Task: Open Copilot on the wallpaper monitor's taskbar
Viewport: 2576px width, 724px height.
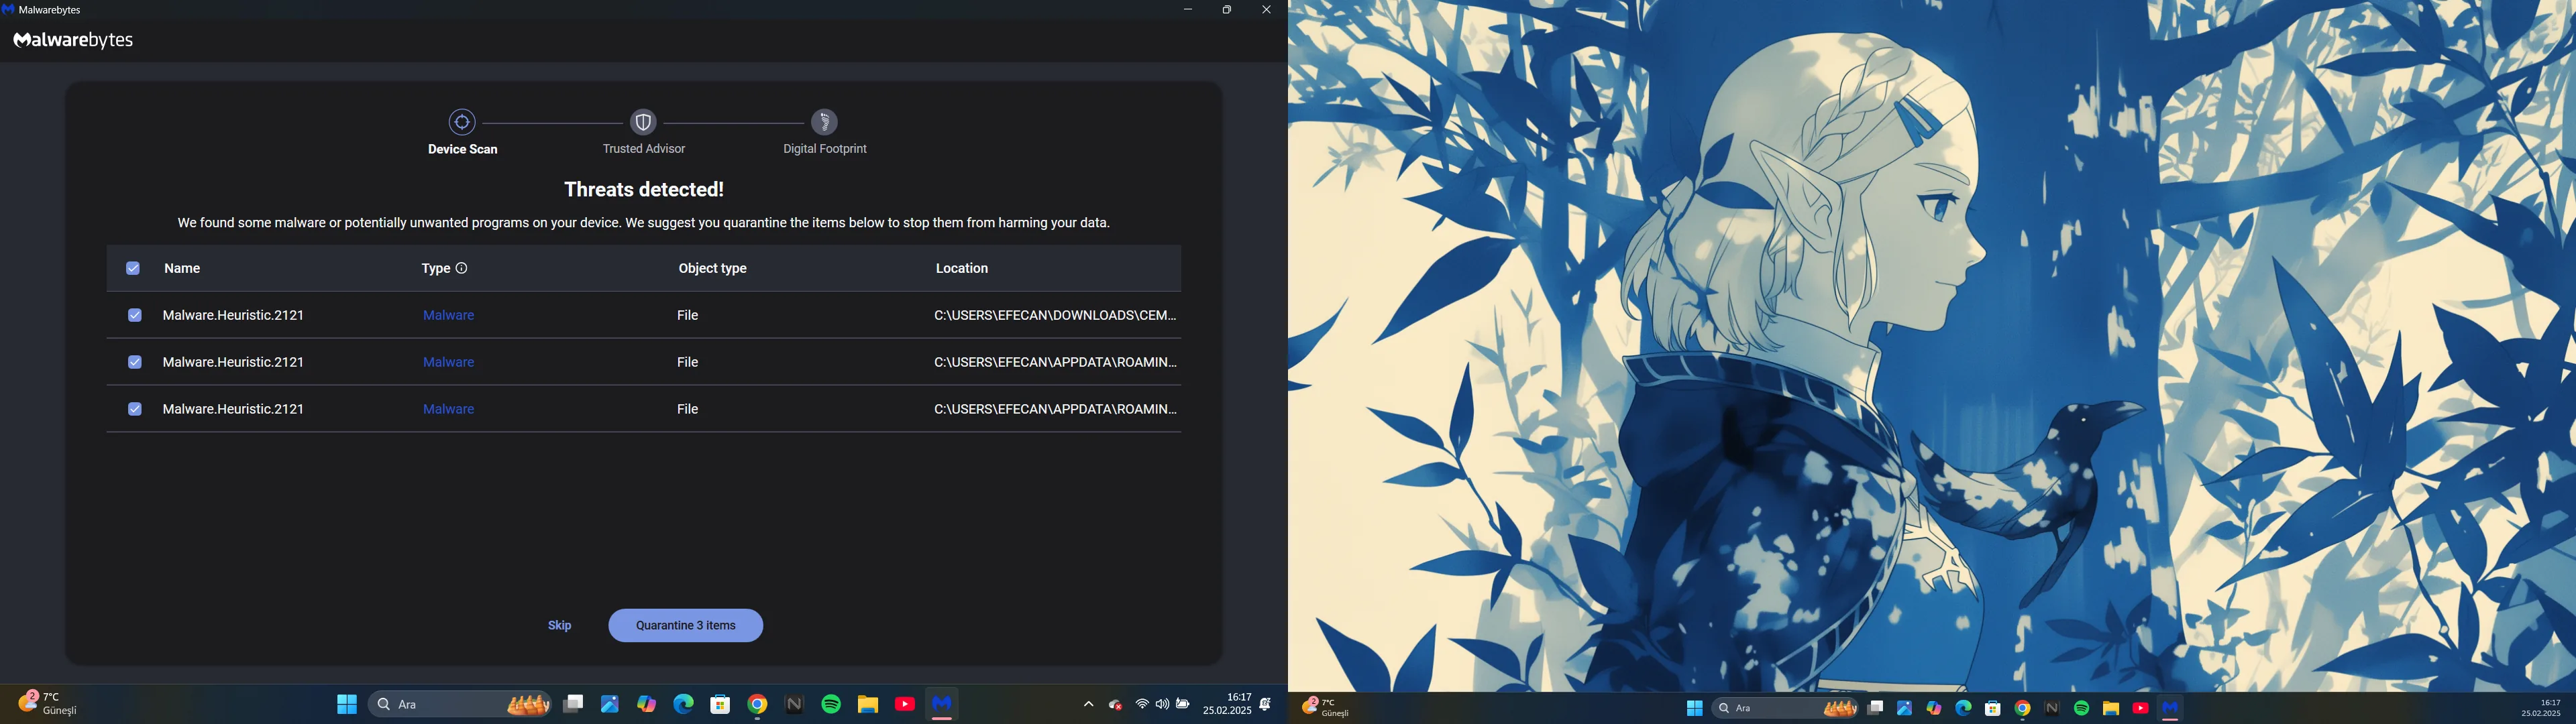Action: (1934, 709)
